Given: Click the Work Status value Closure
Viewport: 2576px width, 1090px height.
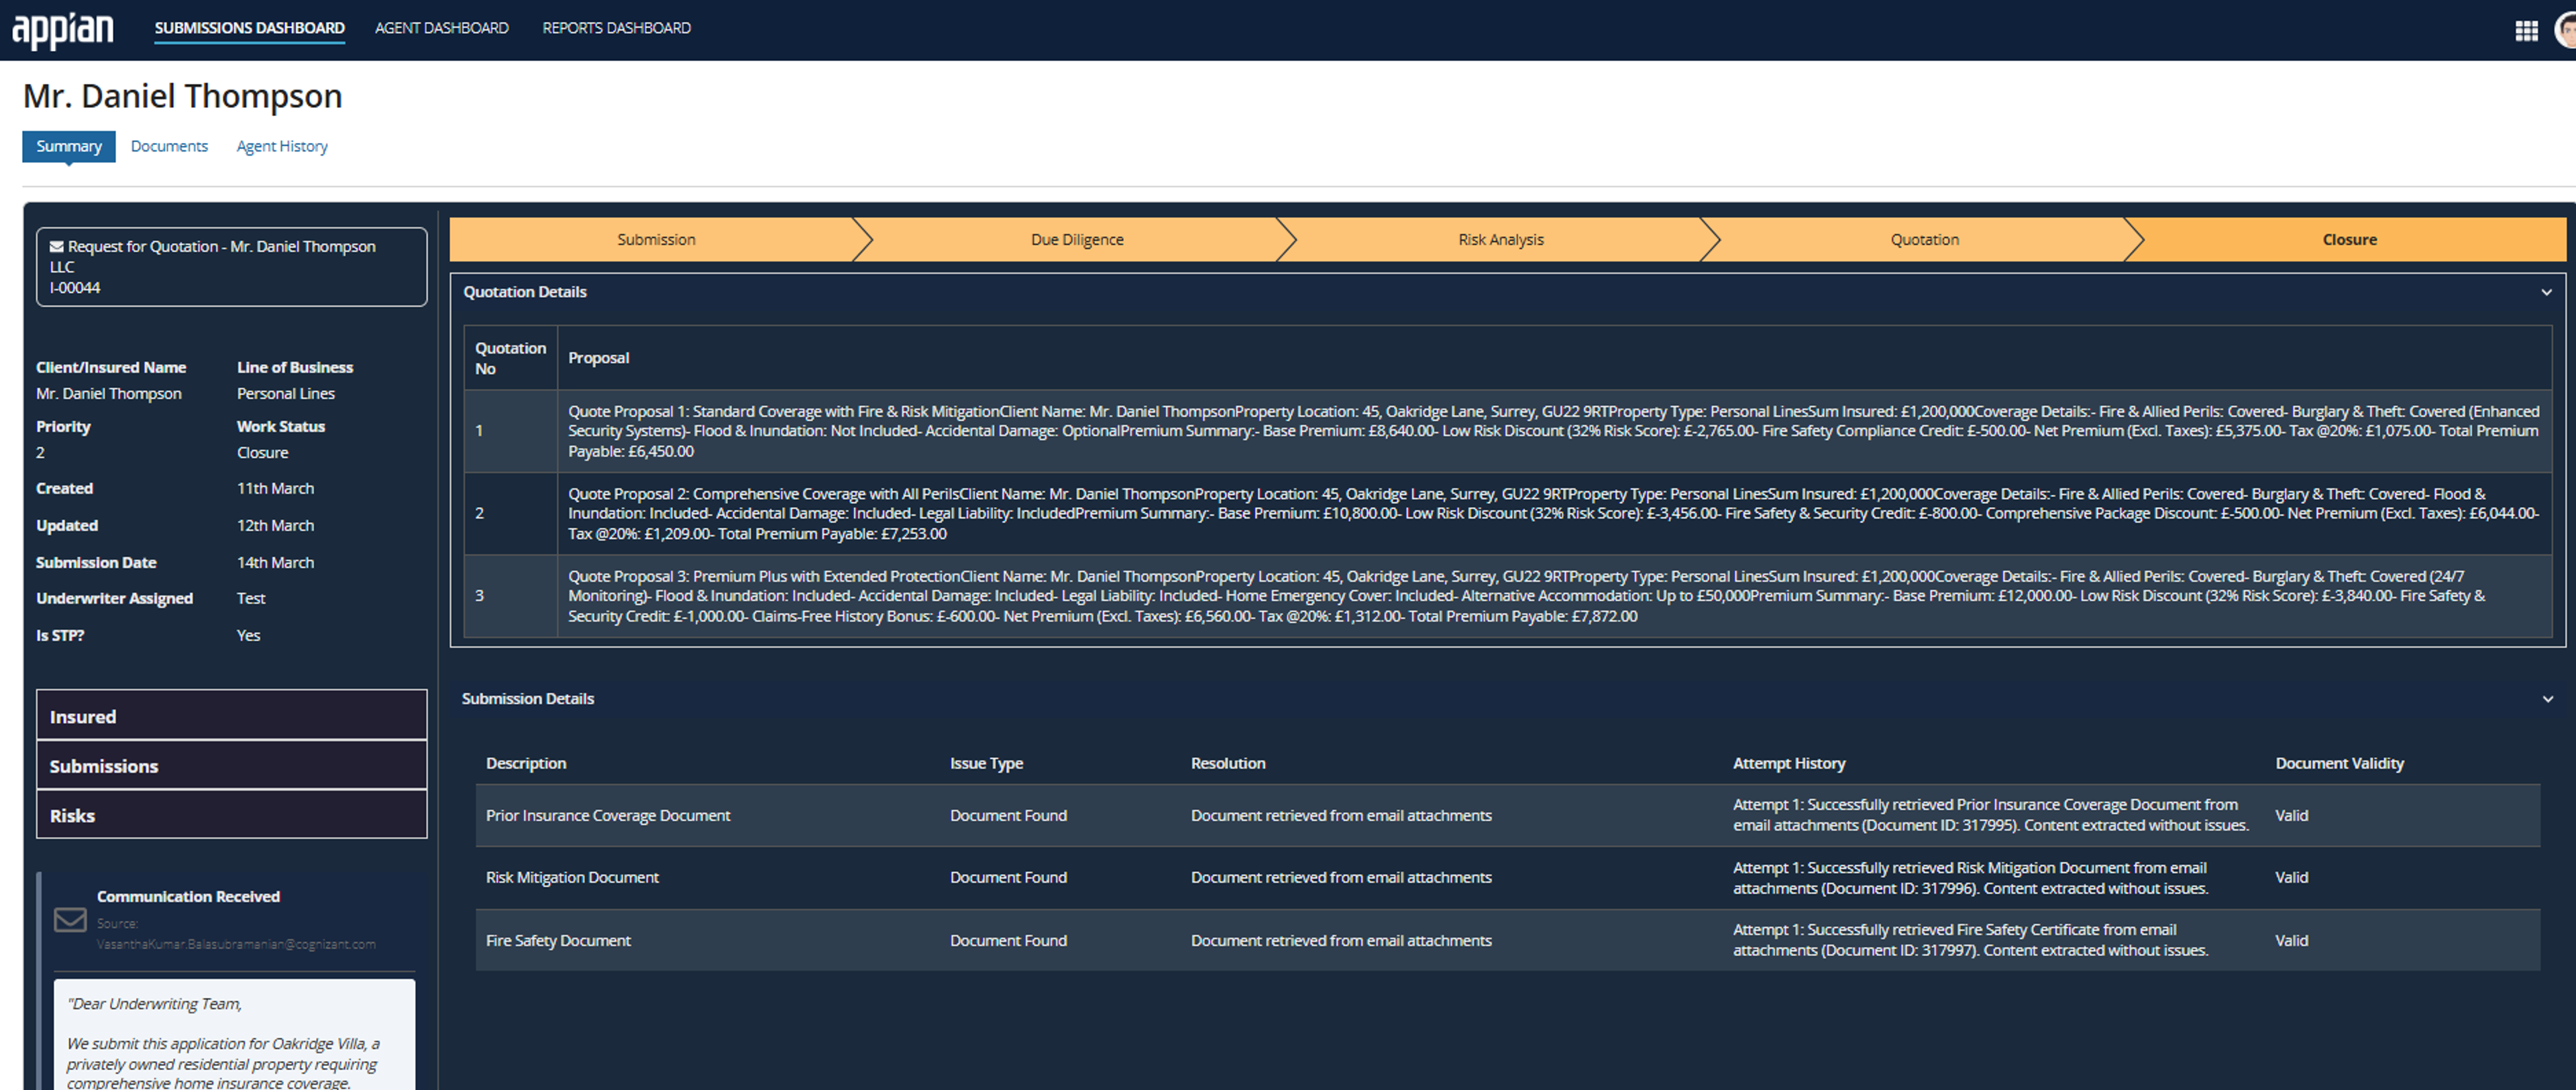Looking at the screenshot, I should [x=262, y=453].
